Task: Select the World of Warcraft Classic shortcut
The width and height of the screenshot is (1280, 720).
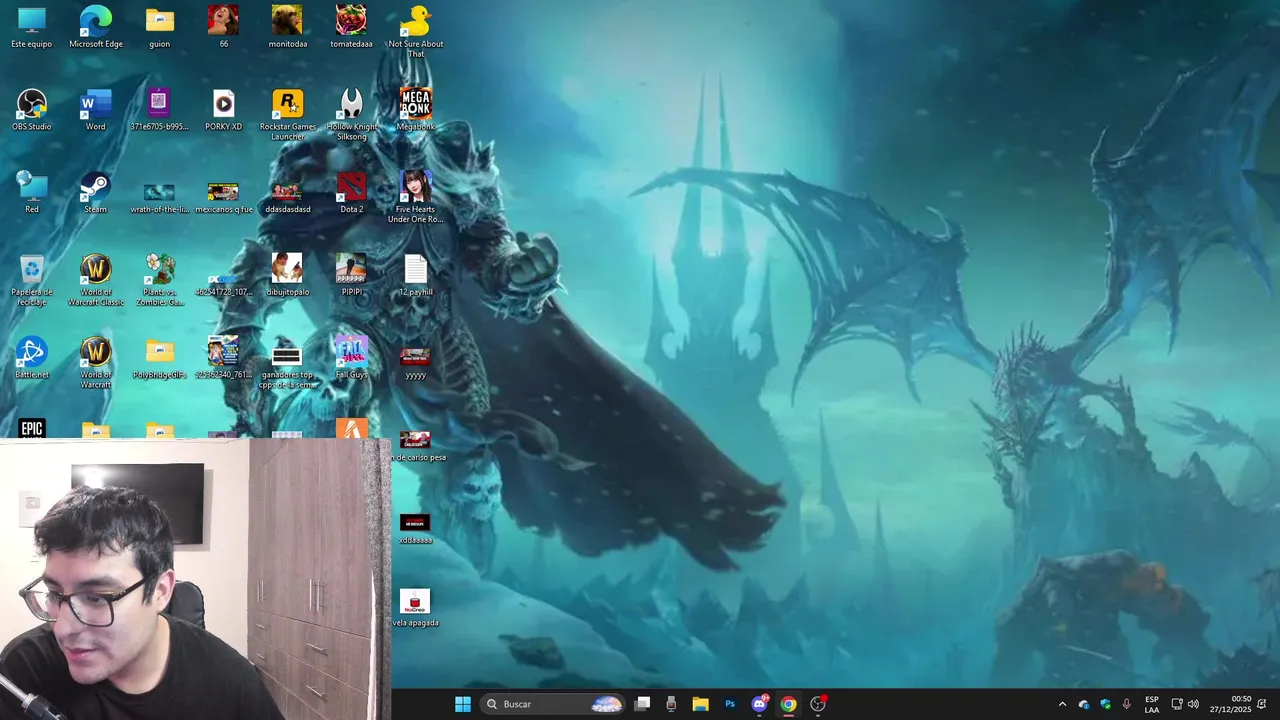Action: [x=95, y=280]
